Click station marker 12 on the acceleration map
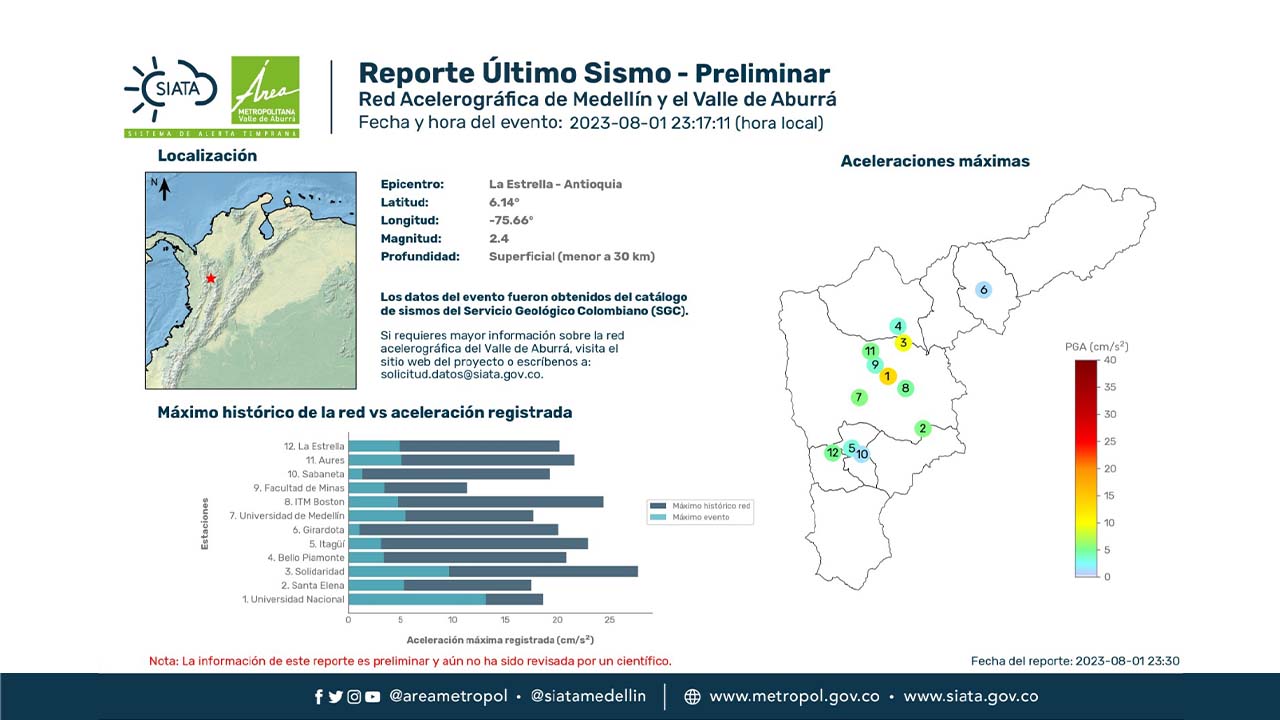This screenshot has width=1280, height=720. click(832, 453)
